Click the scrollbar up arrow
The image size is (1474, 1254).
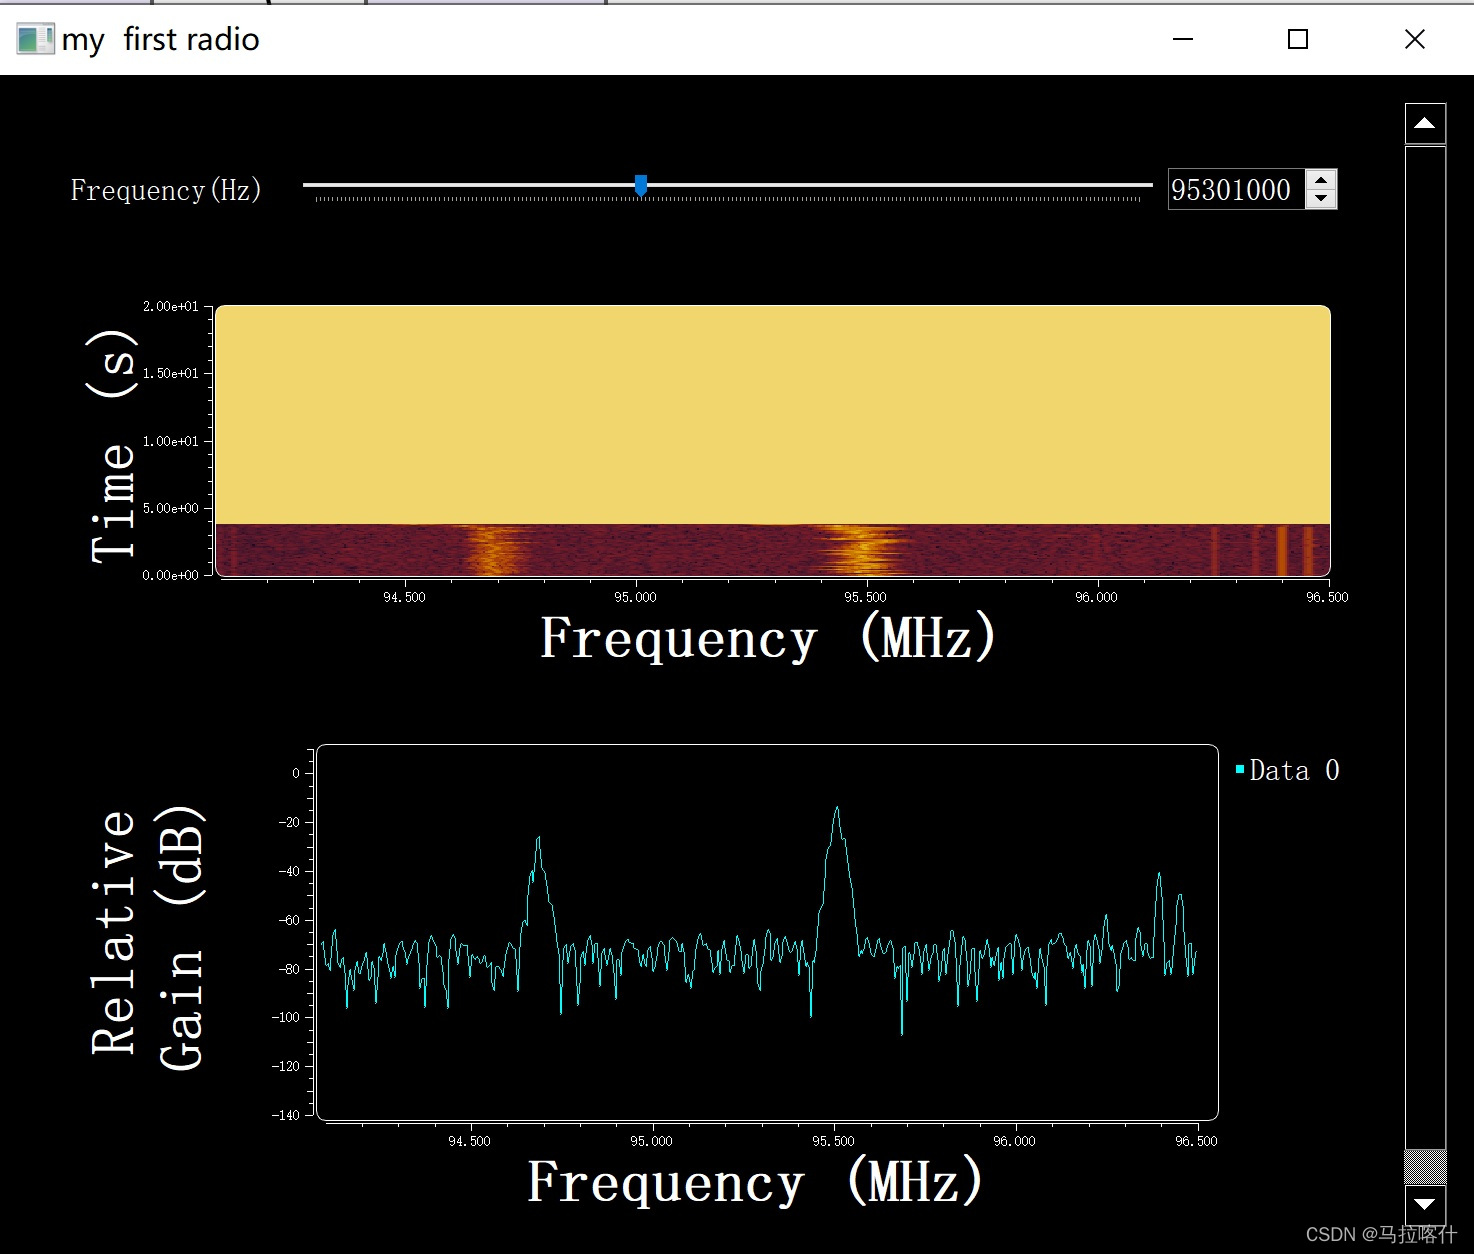point(1424,122)
